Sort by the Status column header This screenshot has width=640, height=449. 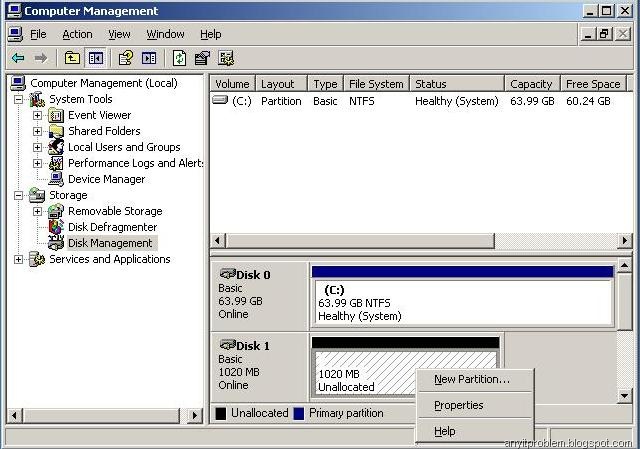click(457, 84)
